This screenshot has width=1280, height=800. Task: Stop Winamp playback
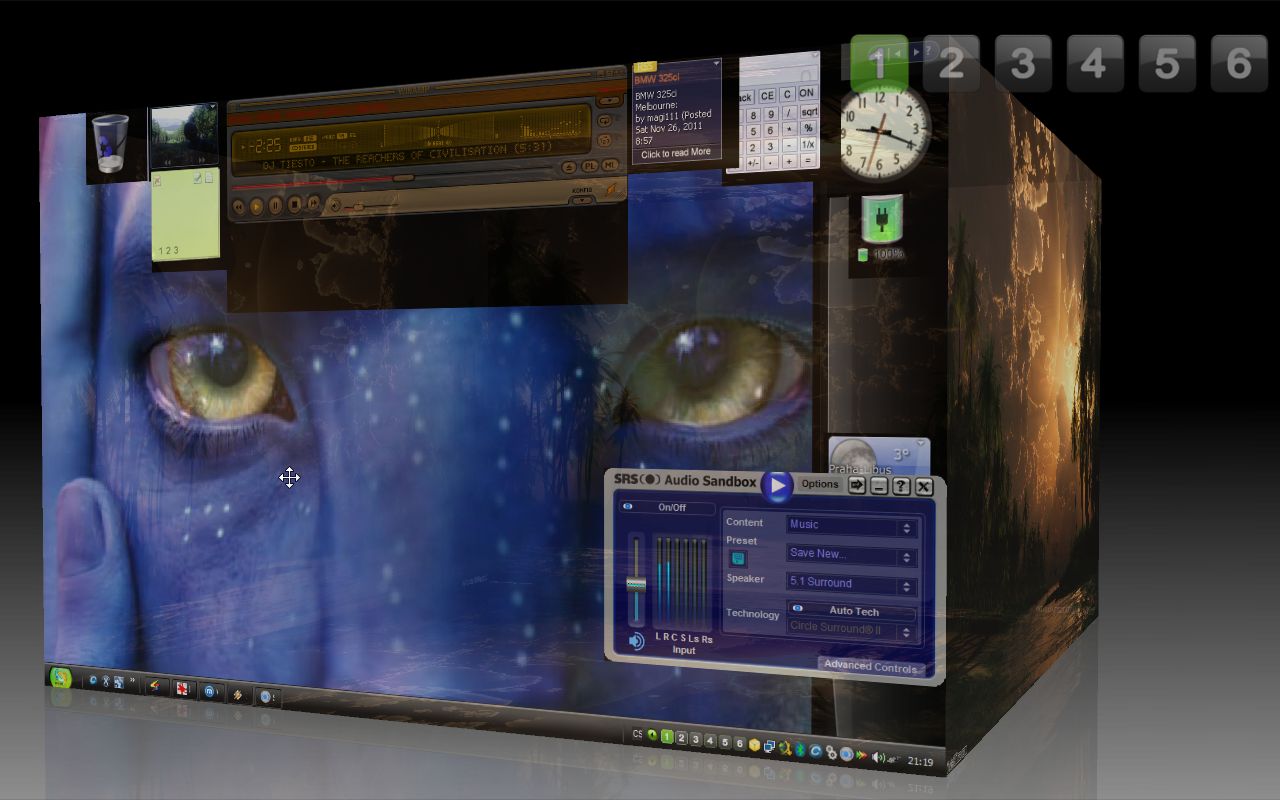tap(295, 205)
